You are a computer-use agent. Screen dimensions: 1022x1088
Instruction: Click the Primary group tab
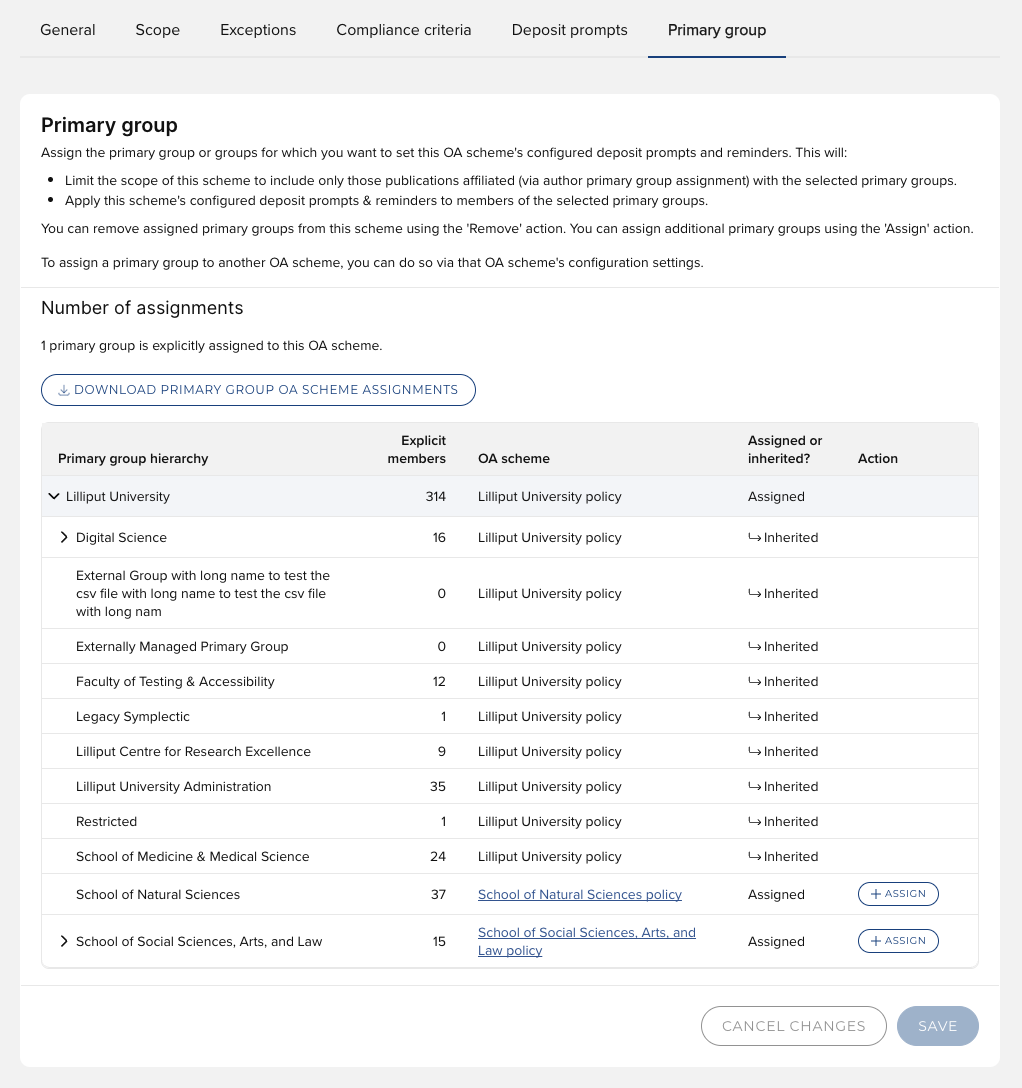click(x=717, y=30)
